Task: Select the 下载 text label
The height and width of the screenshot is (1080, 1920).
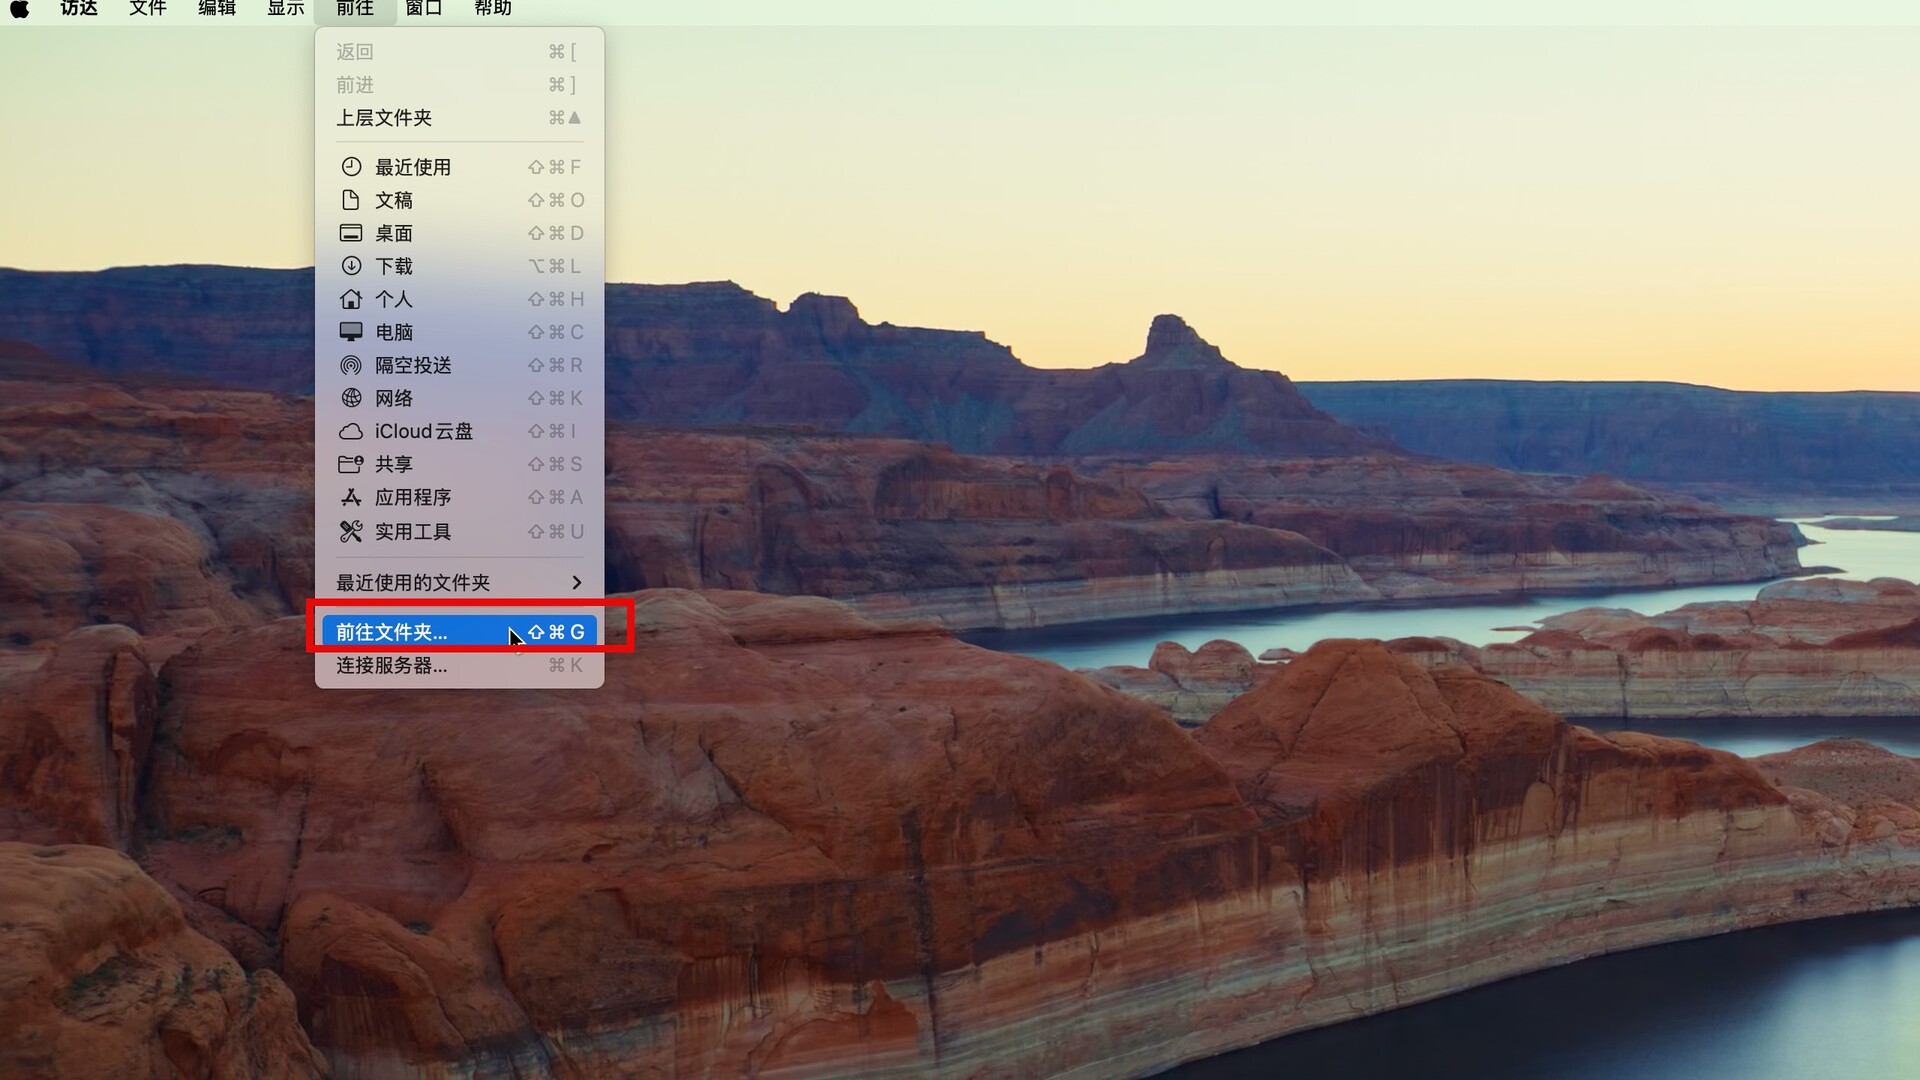Action: point(394,266)
